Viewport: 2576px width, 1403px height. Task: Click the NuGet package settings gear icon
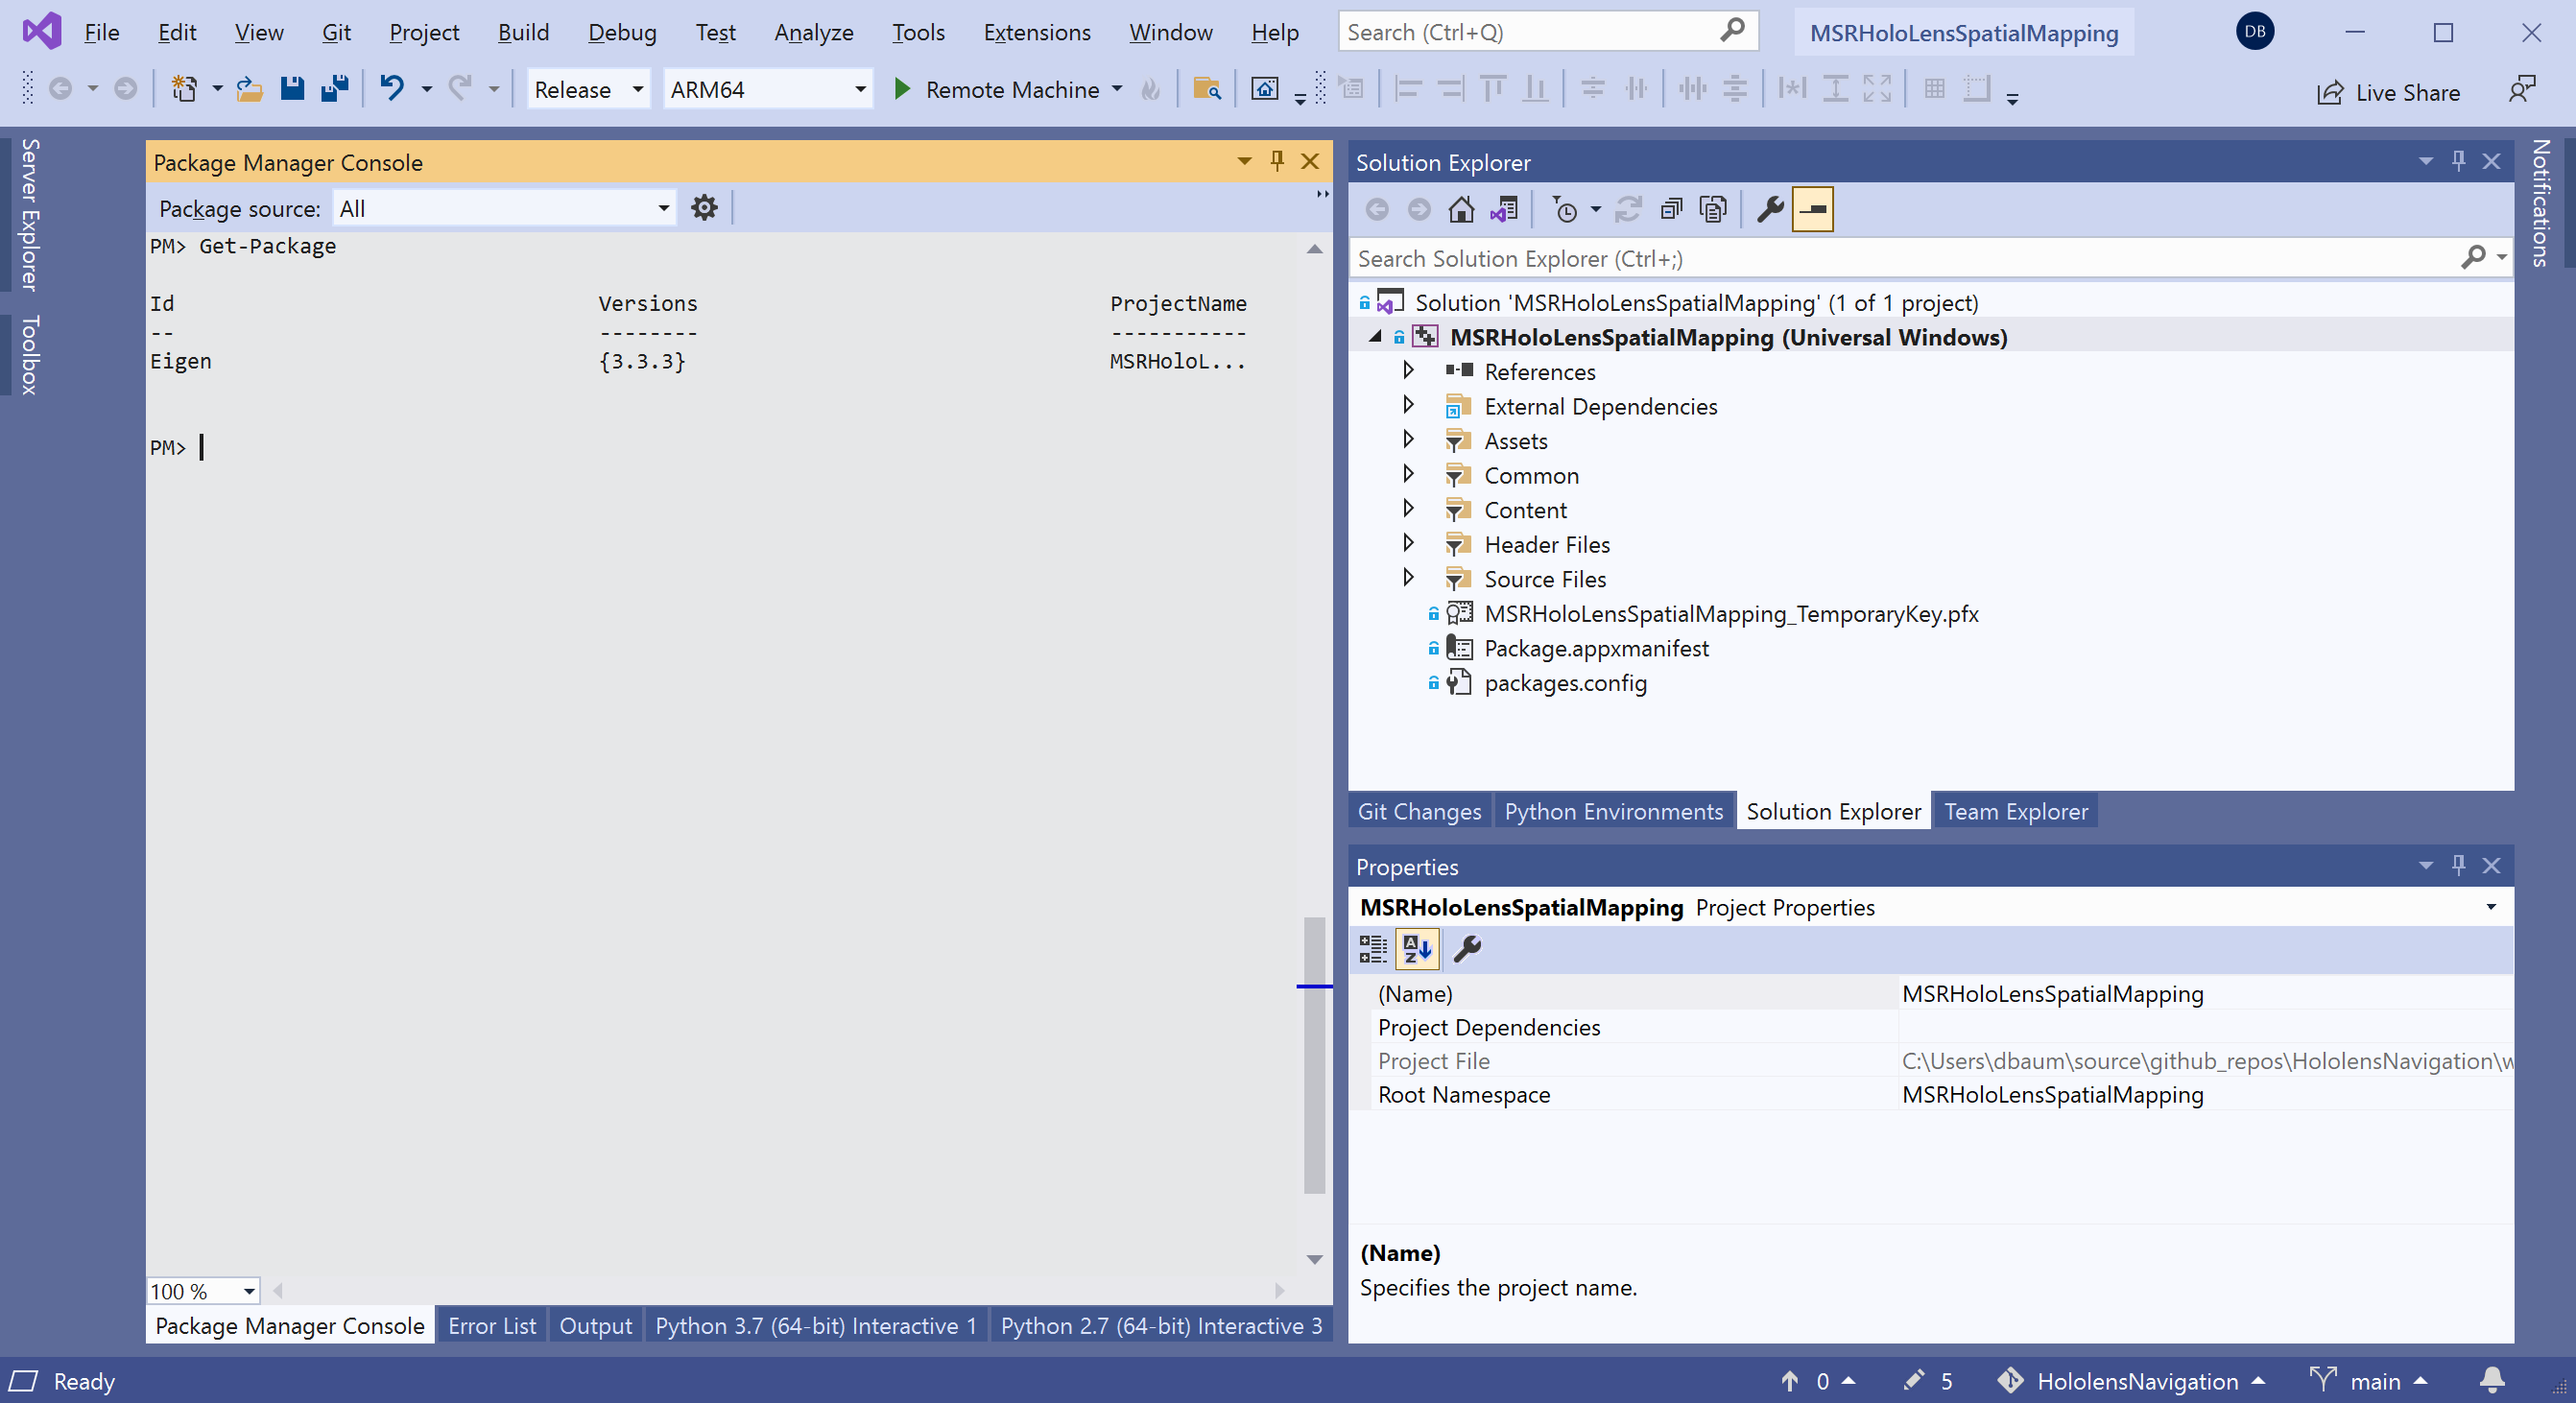click(x=704, y=207)
